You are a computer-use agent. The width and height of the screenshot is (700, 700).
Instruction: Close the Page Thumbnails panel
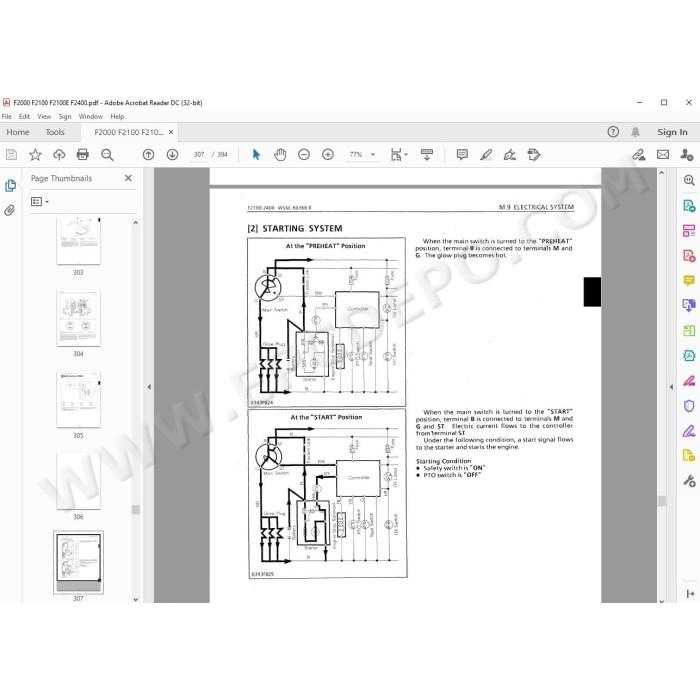click(129, 178)
